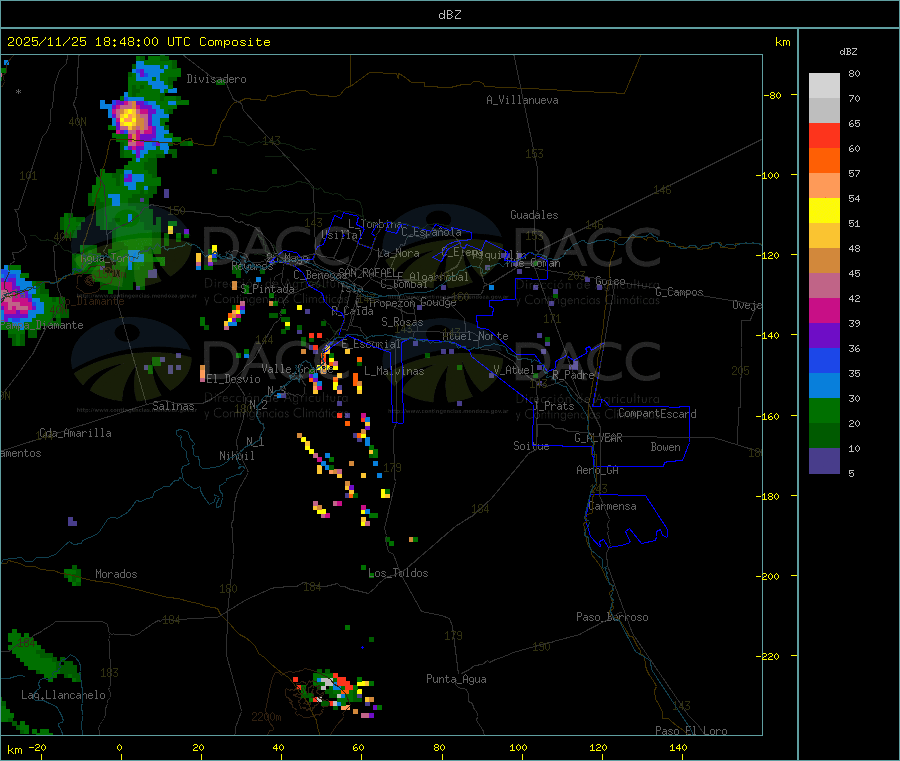The height and width of the screenshot is (761, 900).
Task: Click the yellow 54 dBZ legend swatch
Action: click(x=824, y=211)
